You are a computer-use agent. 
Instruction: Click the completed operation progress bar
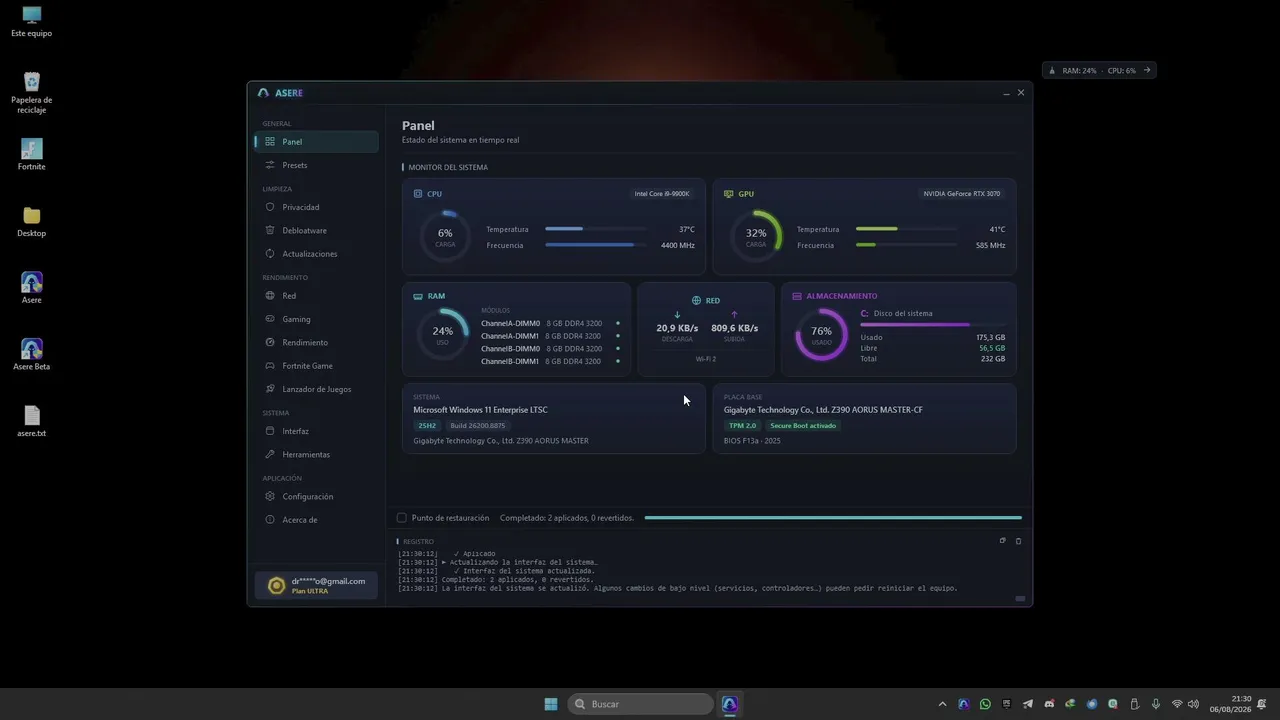click(x=833, y=518)
